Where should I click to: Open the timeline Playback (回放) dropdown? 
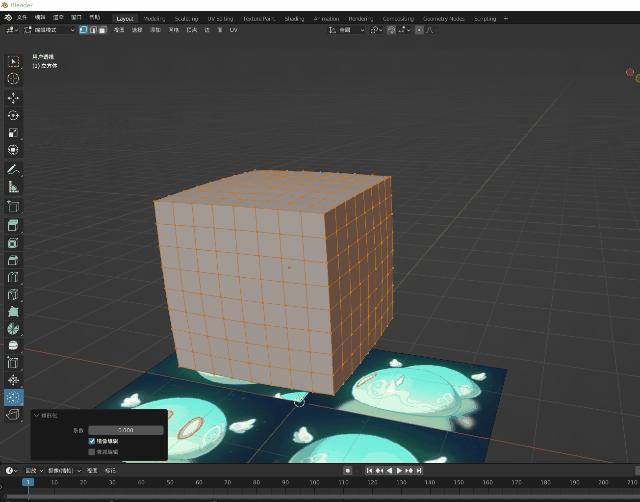pos(34,471)
